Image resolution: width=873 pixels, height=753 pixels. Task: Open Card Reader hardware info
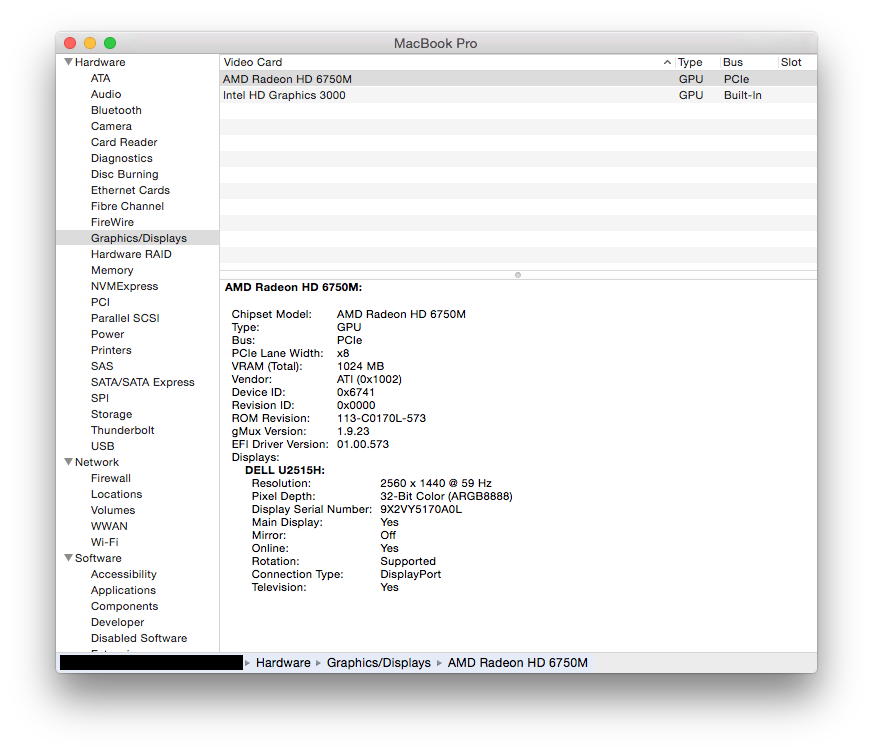point(124,142)
